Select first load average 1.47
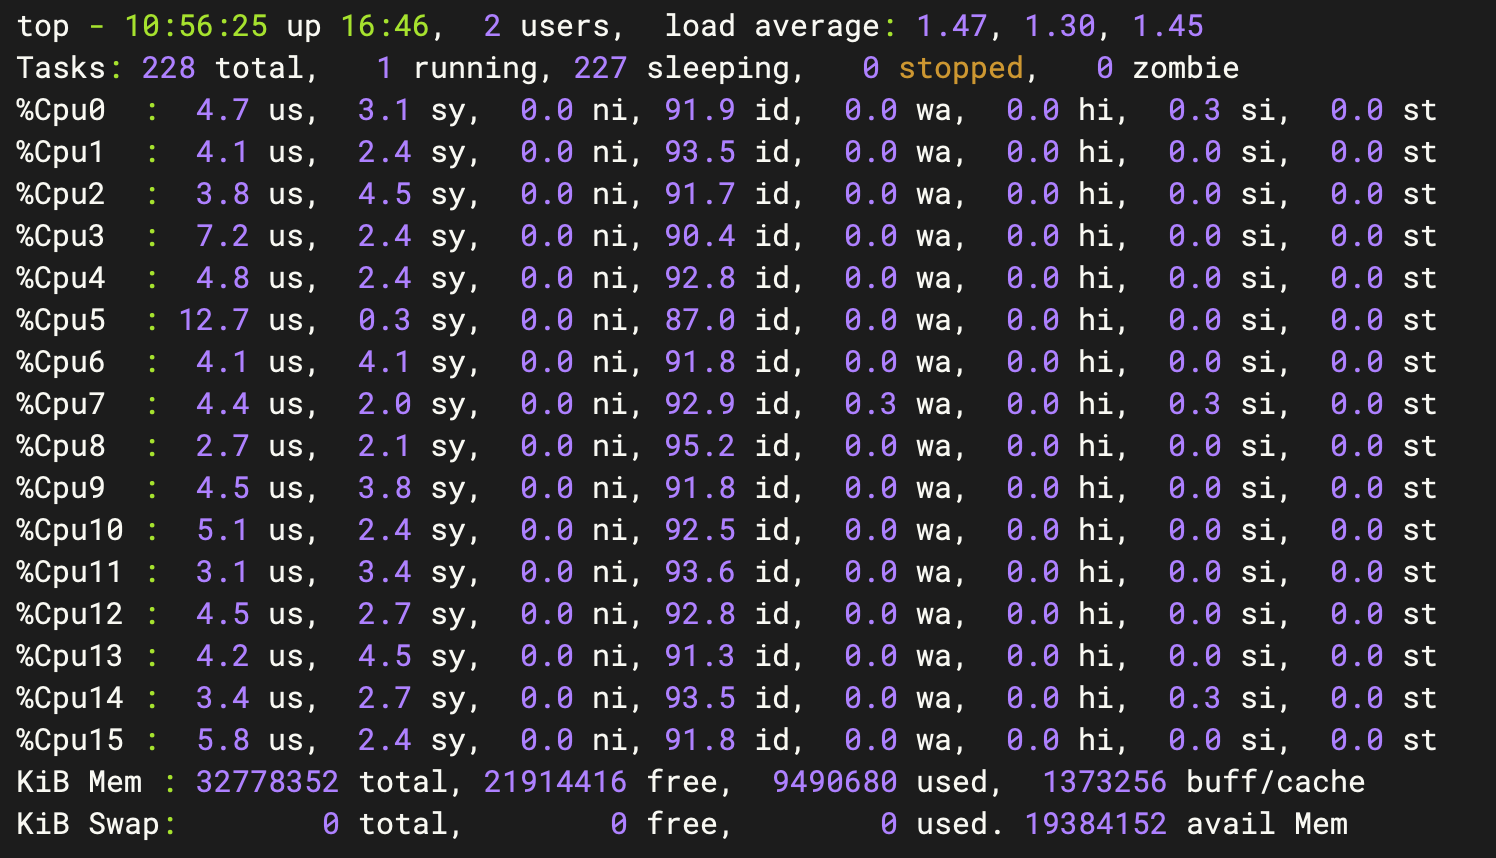1496x858 pixels. pos(951,26)
